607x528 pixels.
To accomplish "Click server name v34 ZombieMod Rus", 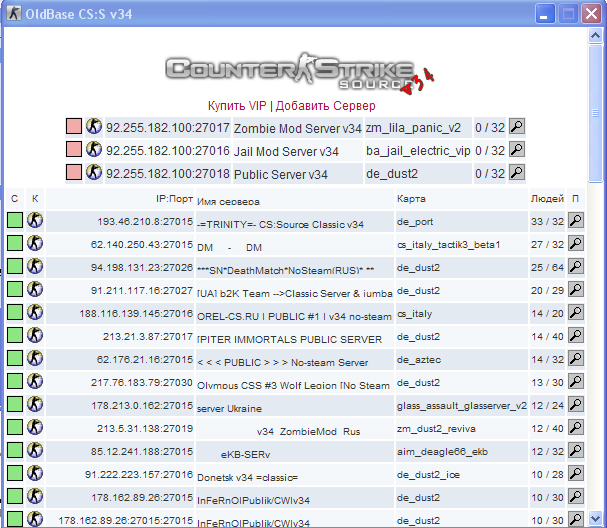I will point(309,432).
